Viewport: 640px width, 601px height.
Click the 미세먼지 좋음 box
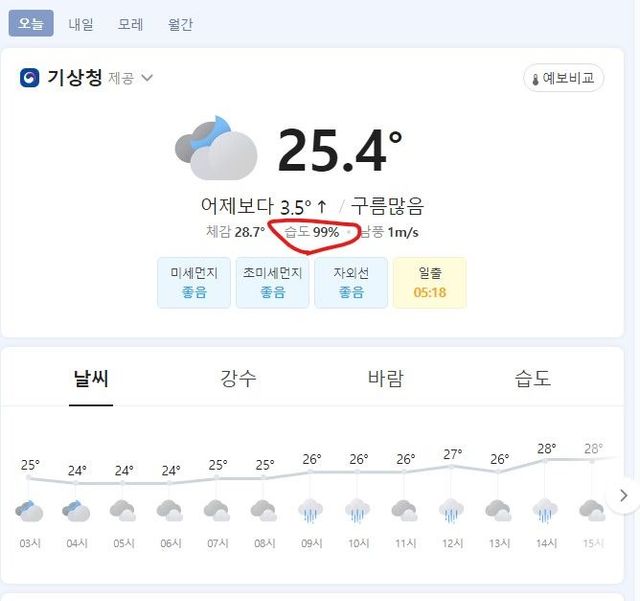click(x=194, y=283)
